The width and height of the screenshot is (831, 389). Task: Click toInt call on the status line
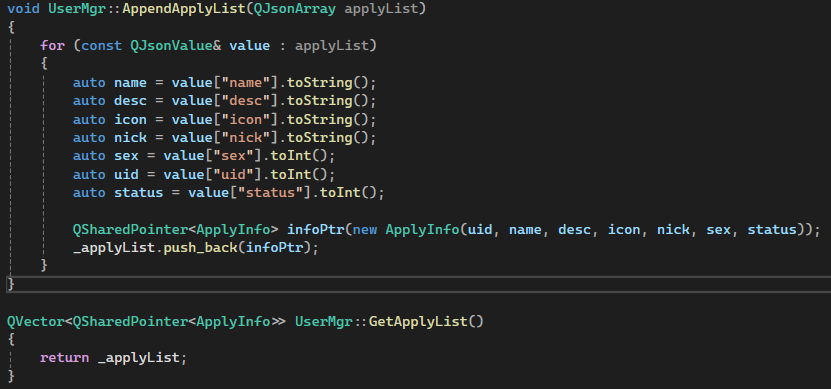(340, 192)
